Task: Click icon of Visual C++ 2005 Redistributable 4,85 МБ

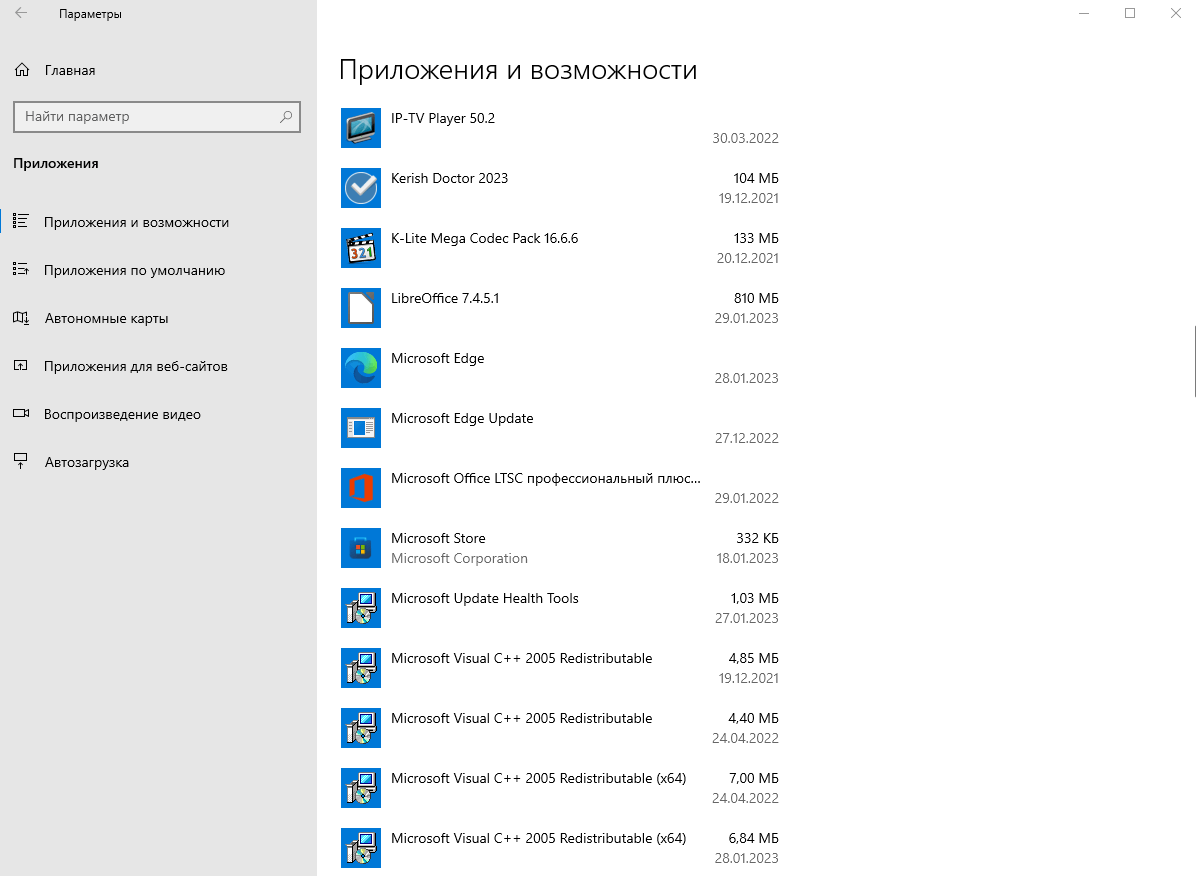Action: point(361,668)
